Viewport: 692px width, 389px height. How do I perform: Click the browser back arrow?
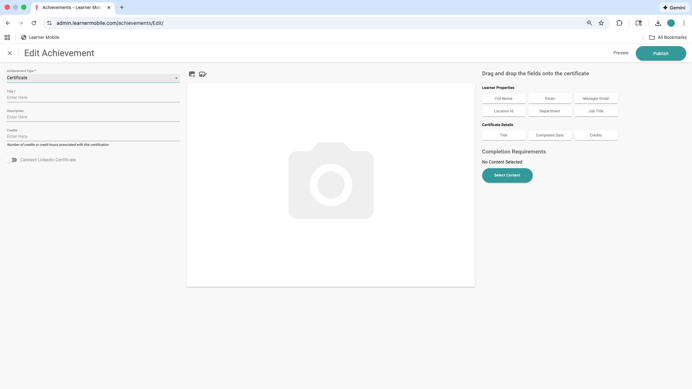coord(8,23)
